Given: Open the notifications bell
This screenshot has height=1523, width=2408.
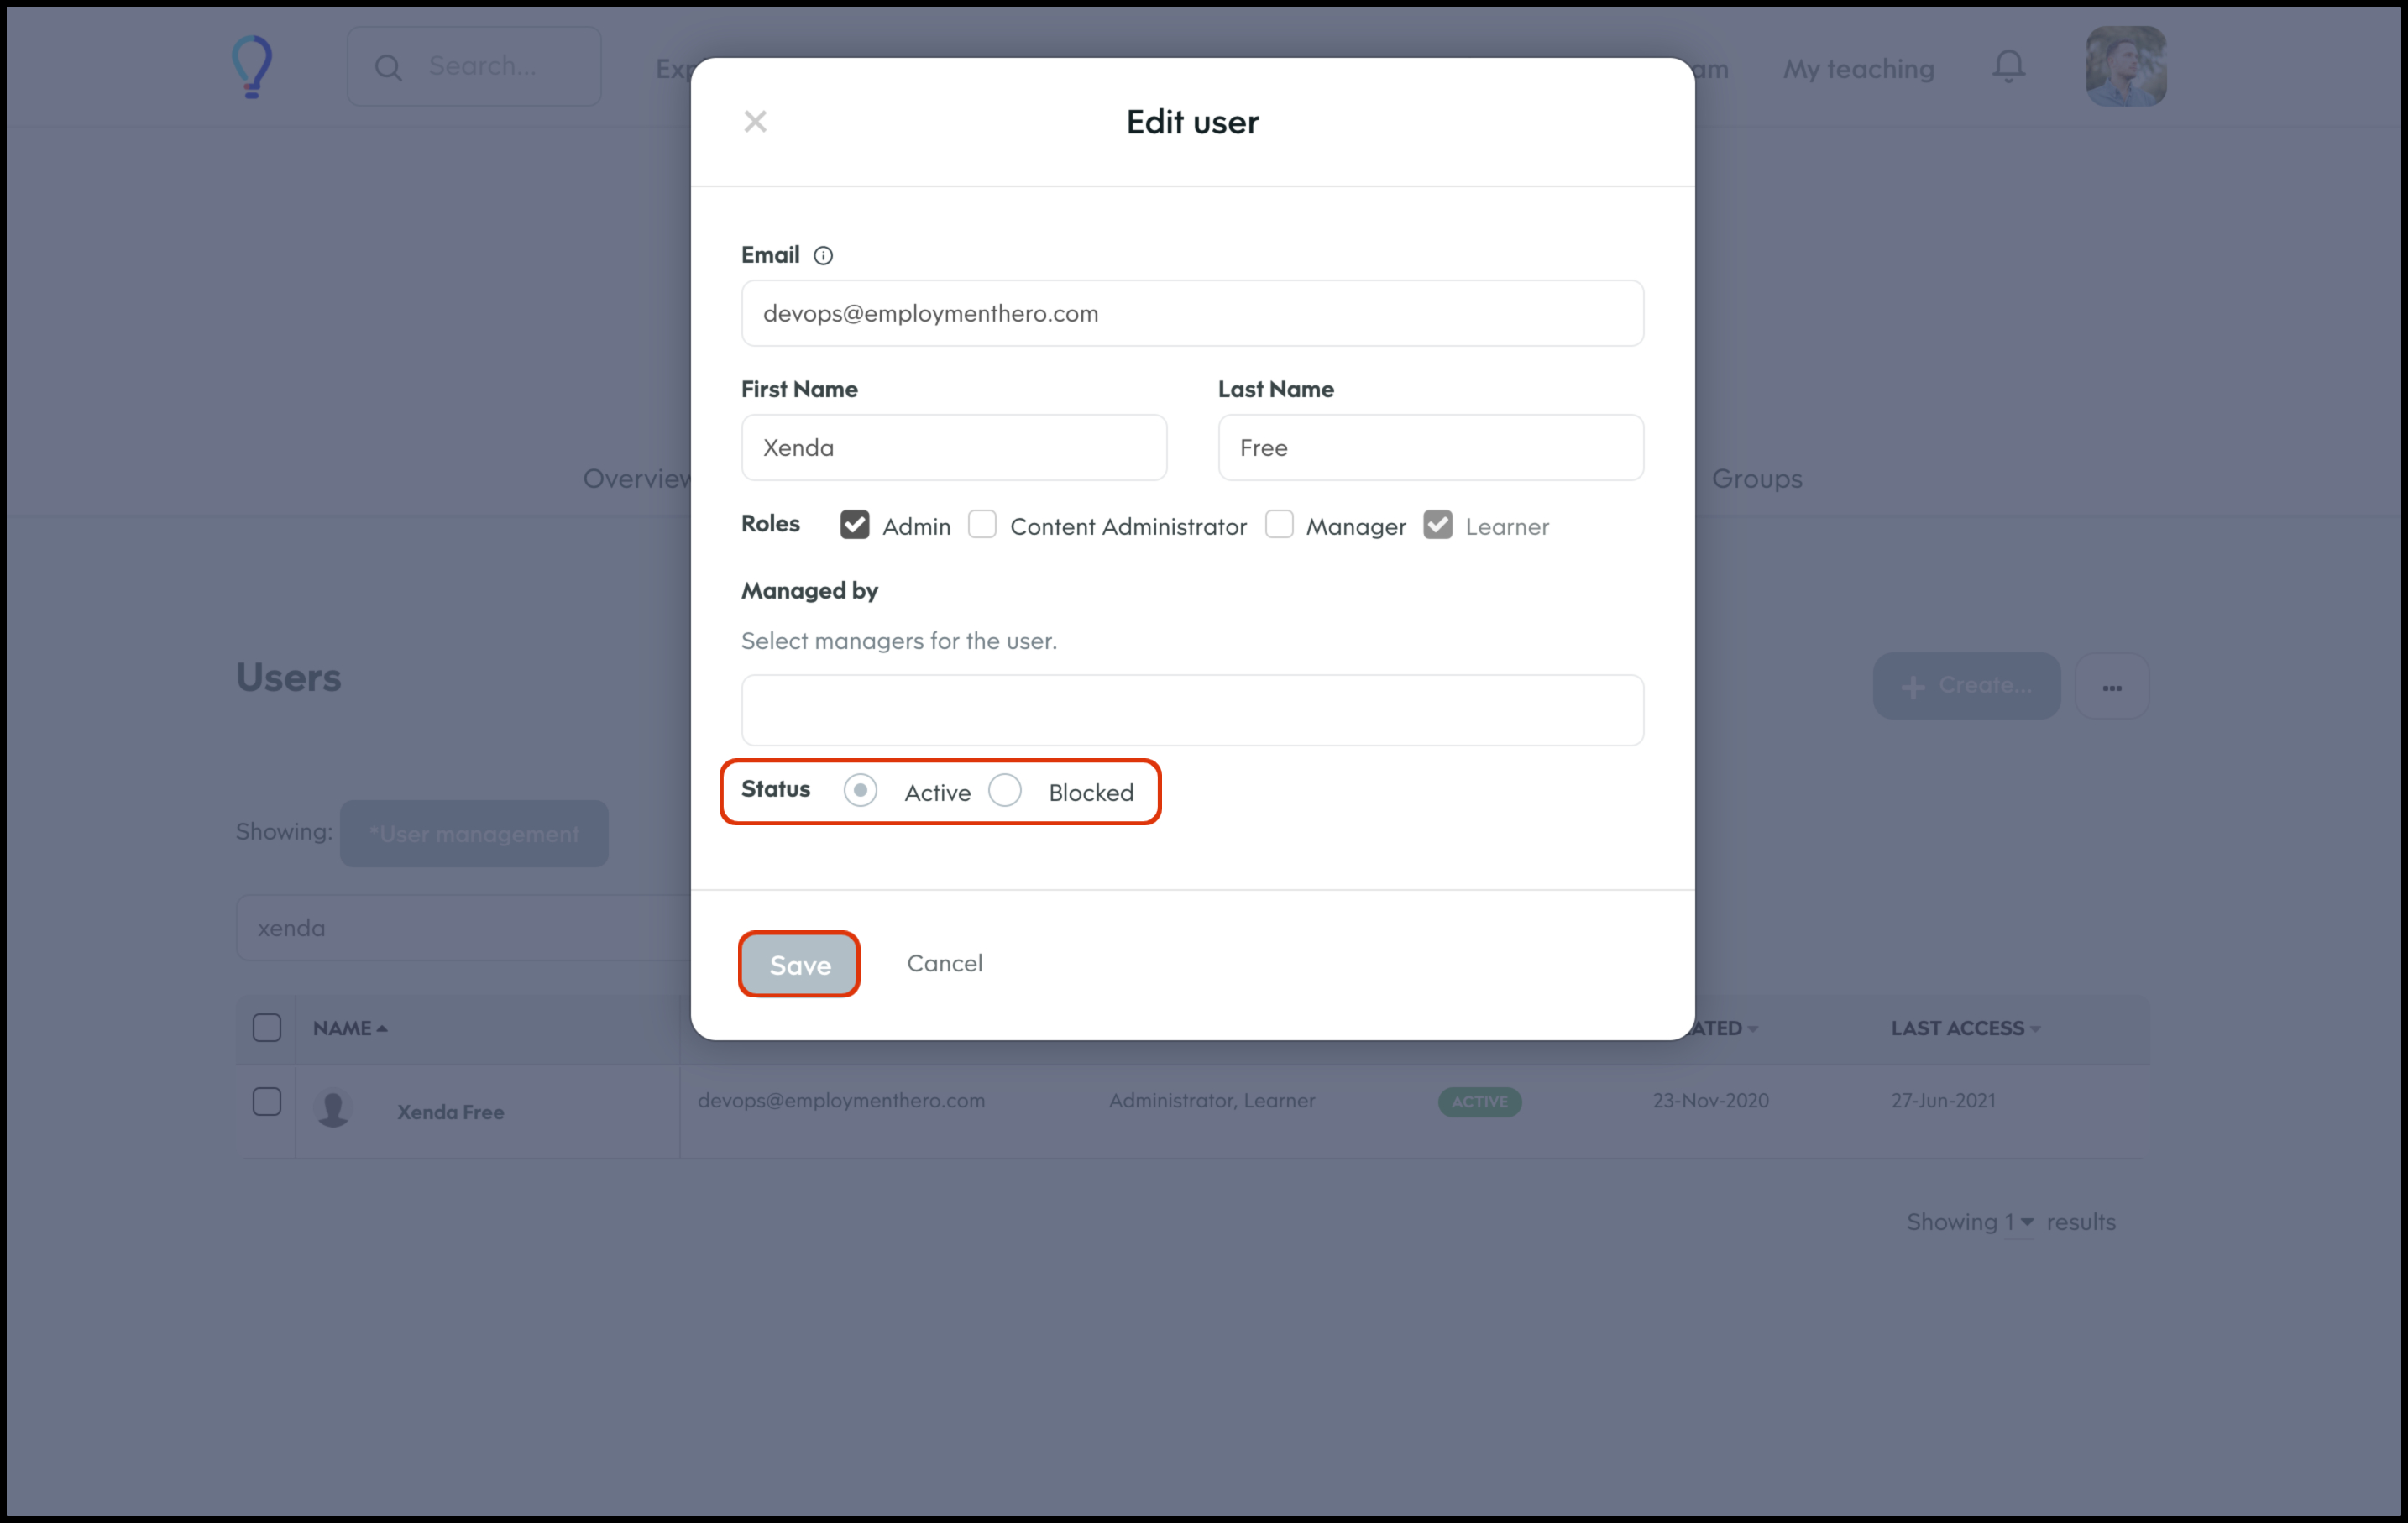Looking at the screenshot, I should 2008,67.
